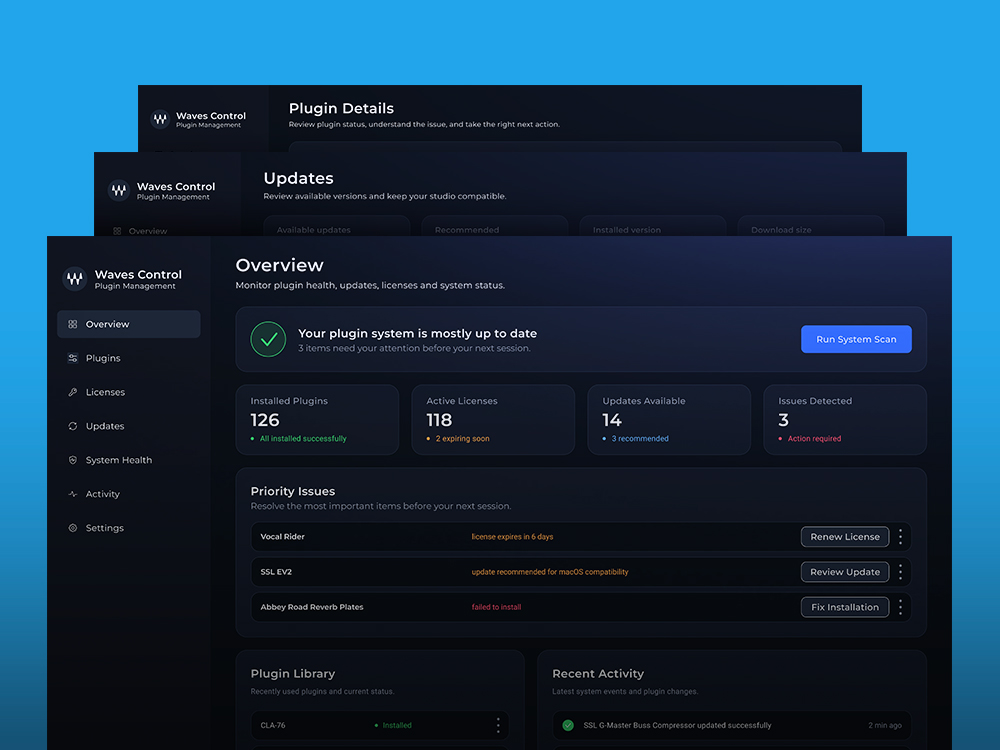Open the Activity page

129,494
